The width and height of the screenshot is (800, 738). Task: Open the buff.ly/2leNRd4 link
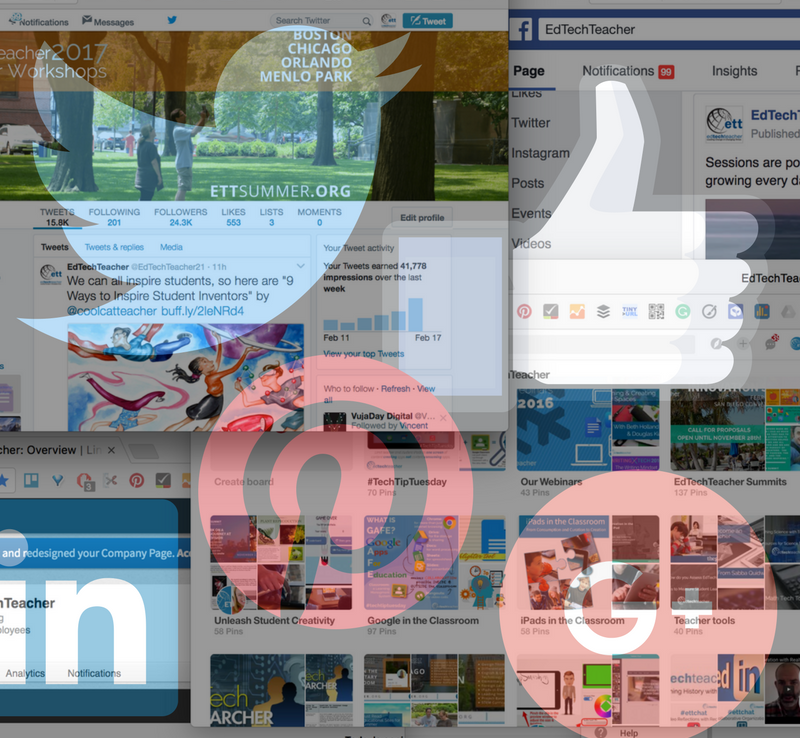click(203, 311)
